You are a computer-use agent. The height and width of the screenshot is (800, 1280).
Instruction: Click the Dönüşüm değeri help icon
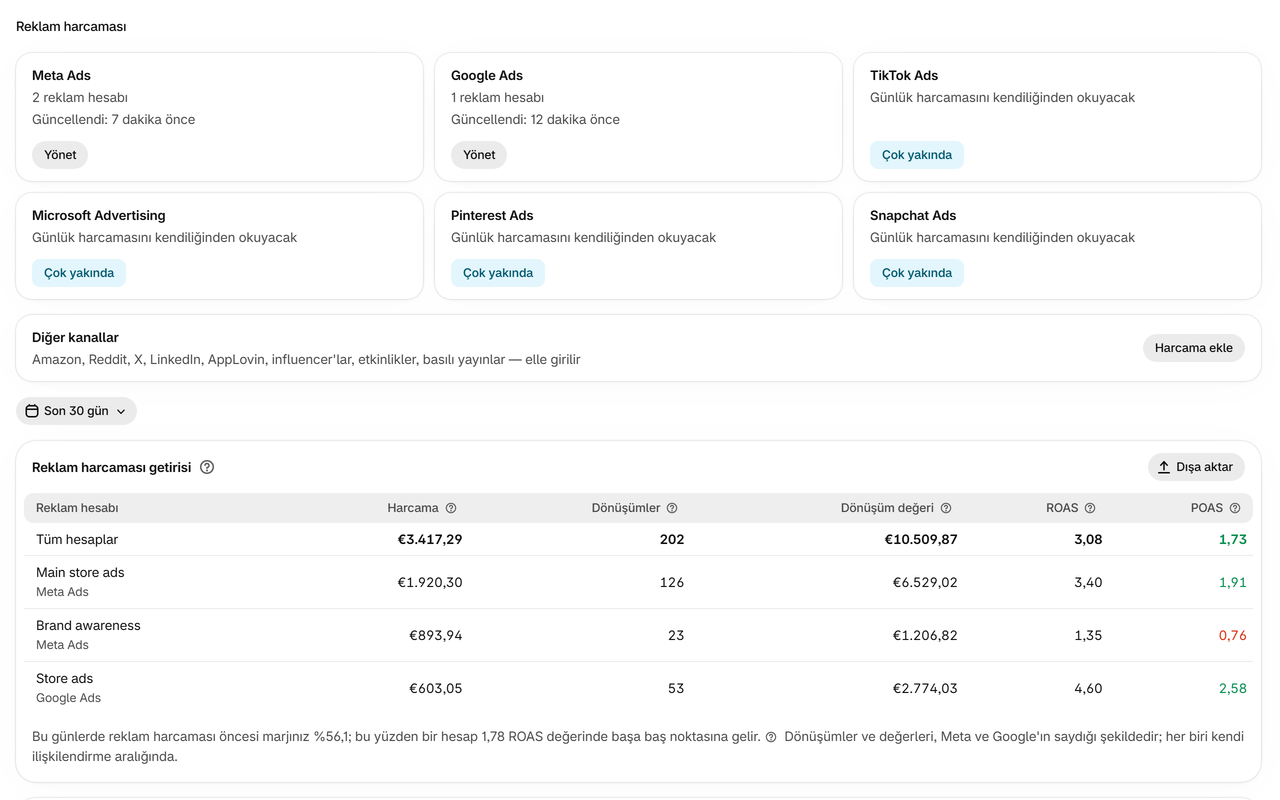click(946, 508)
